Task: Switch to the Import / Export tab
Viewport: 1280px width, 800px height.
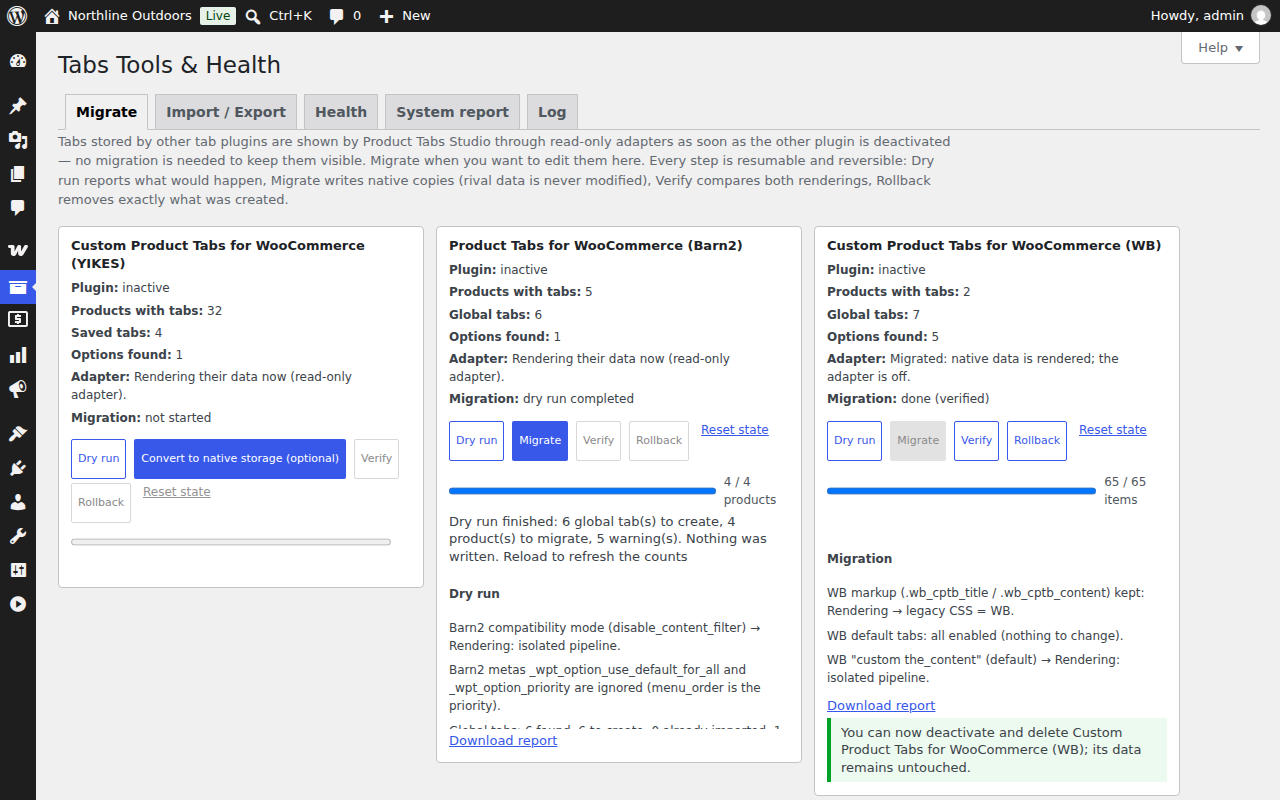Action: 226,112
